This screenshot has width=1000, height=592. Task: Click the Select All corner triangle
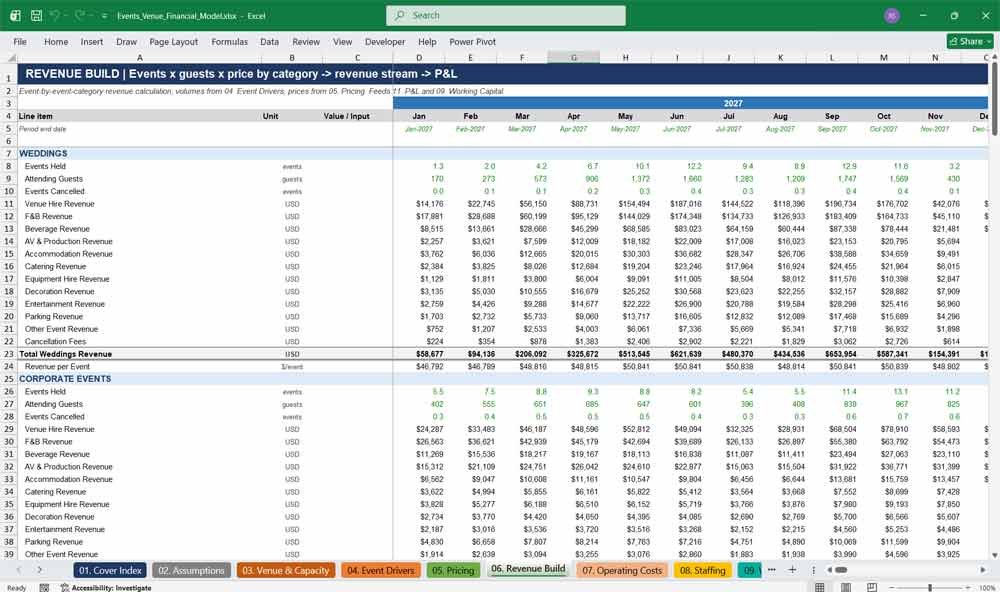[x=11, y=57]
